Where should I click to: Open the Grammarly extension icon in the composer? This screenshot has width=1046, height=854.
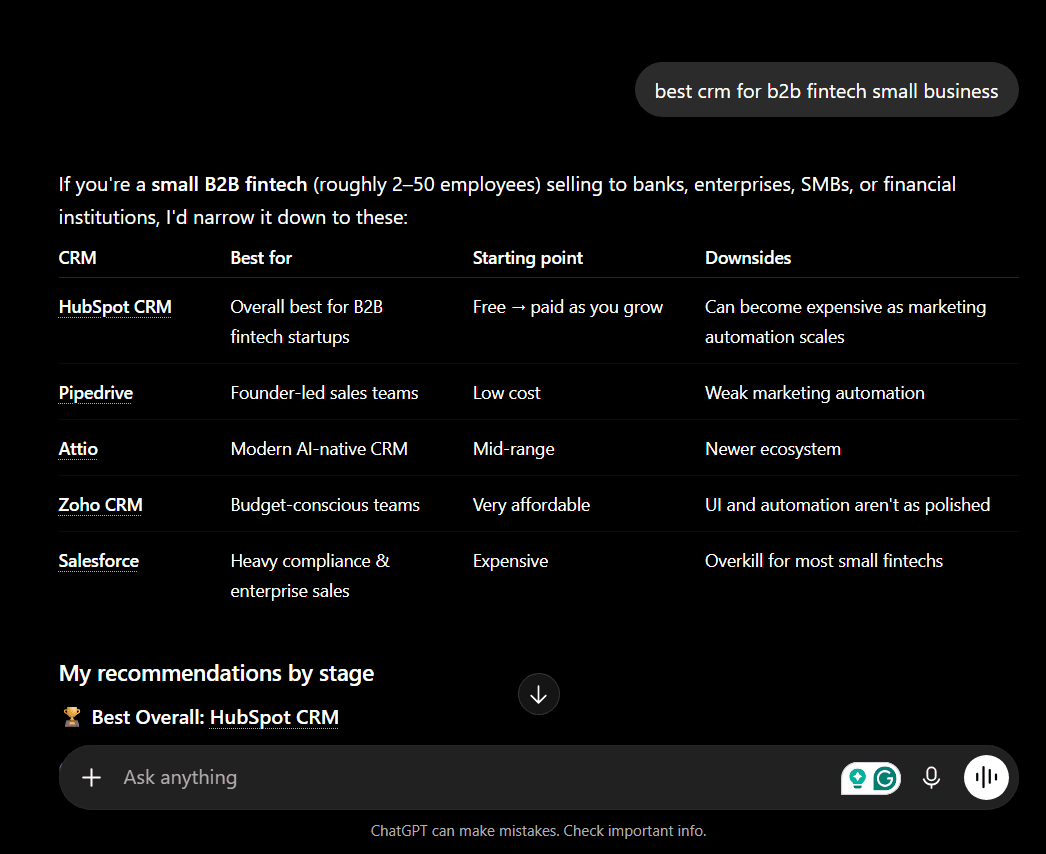tap(886, 778)
